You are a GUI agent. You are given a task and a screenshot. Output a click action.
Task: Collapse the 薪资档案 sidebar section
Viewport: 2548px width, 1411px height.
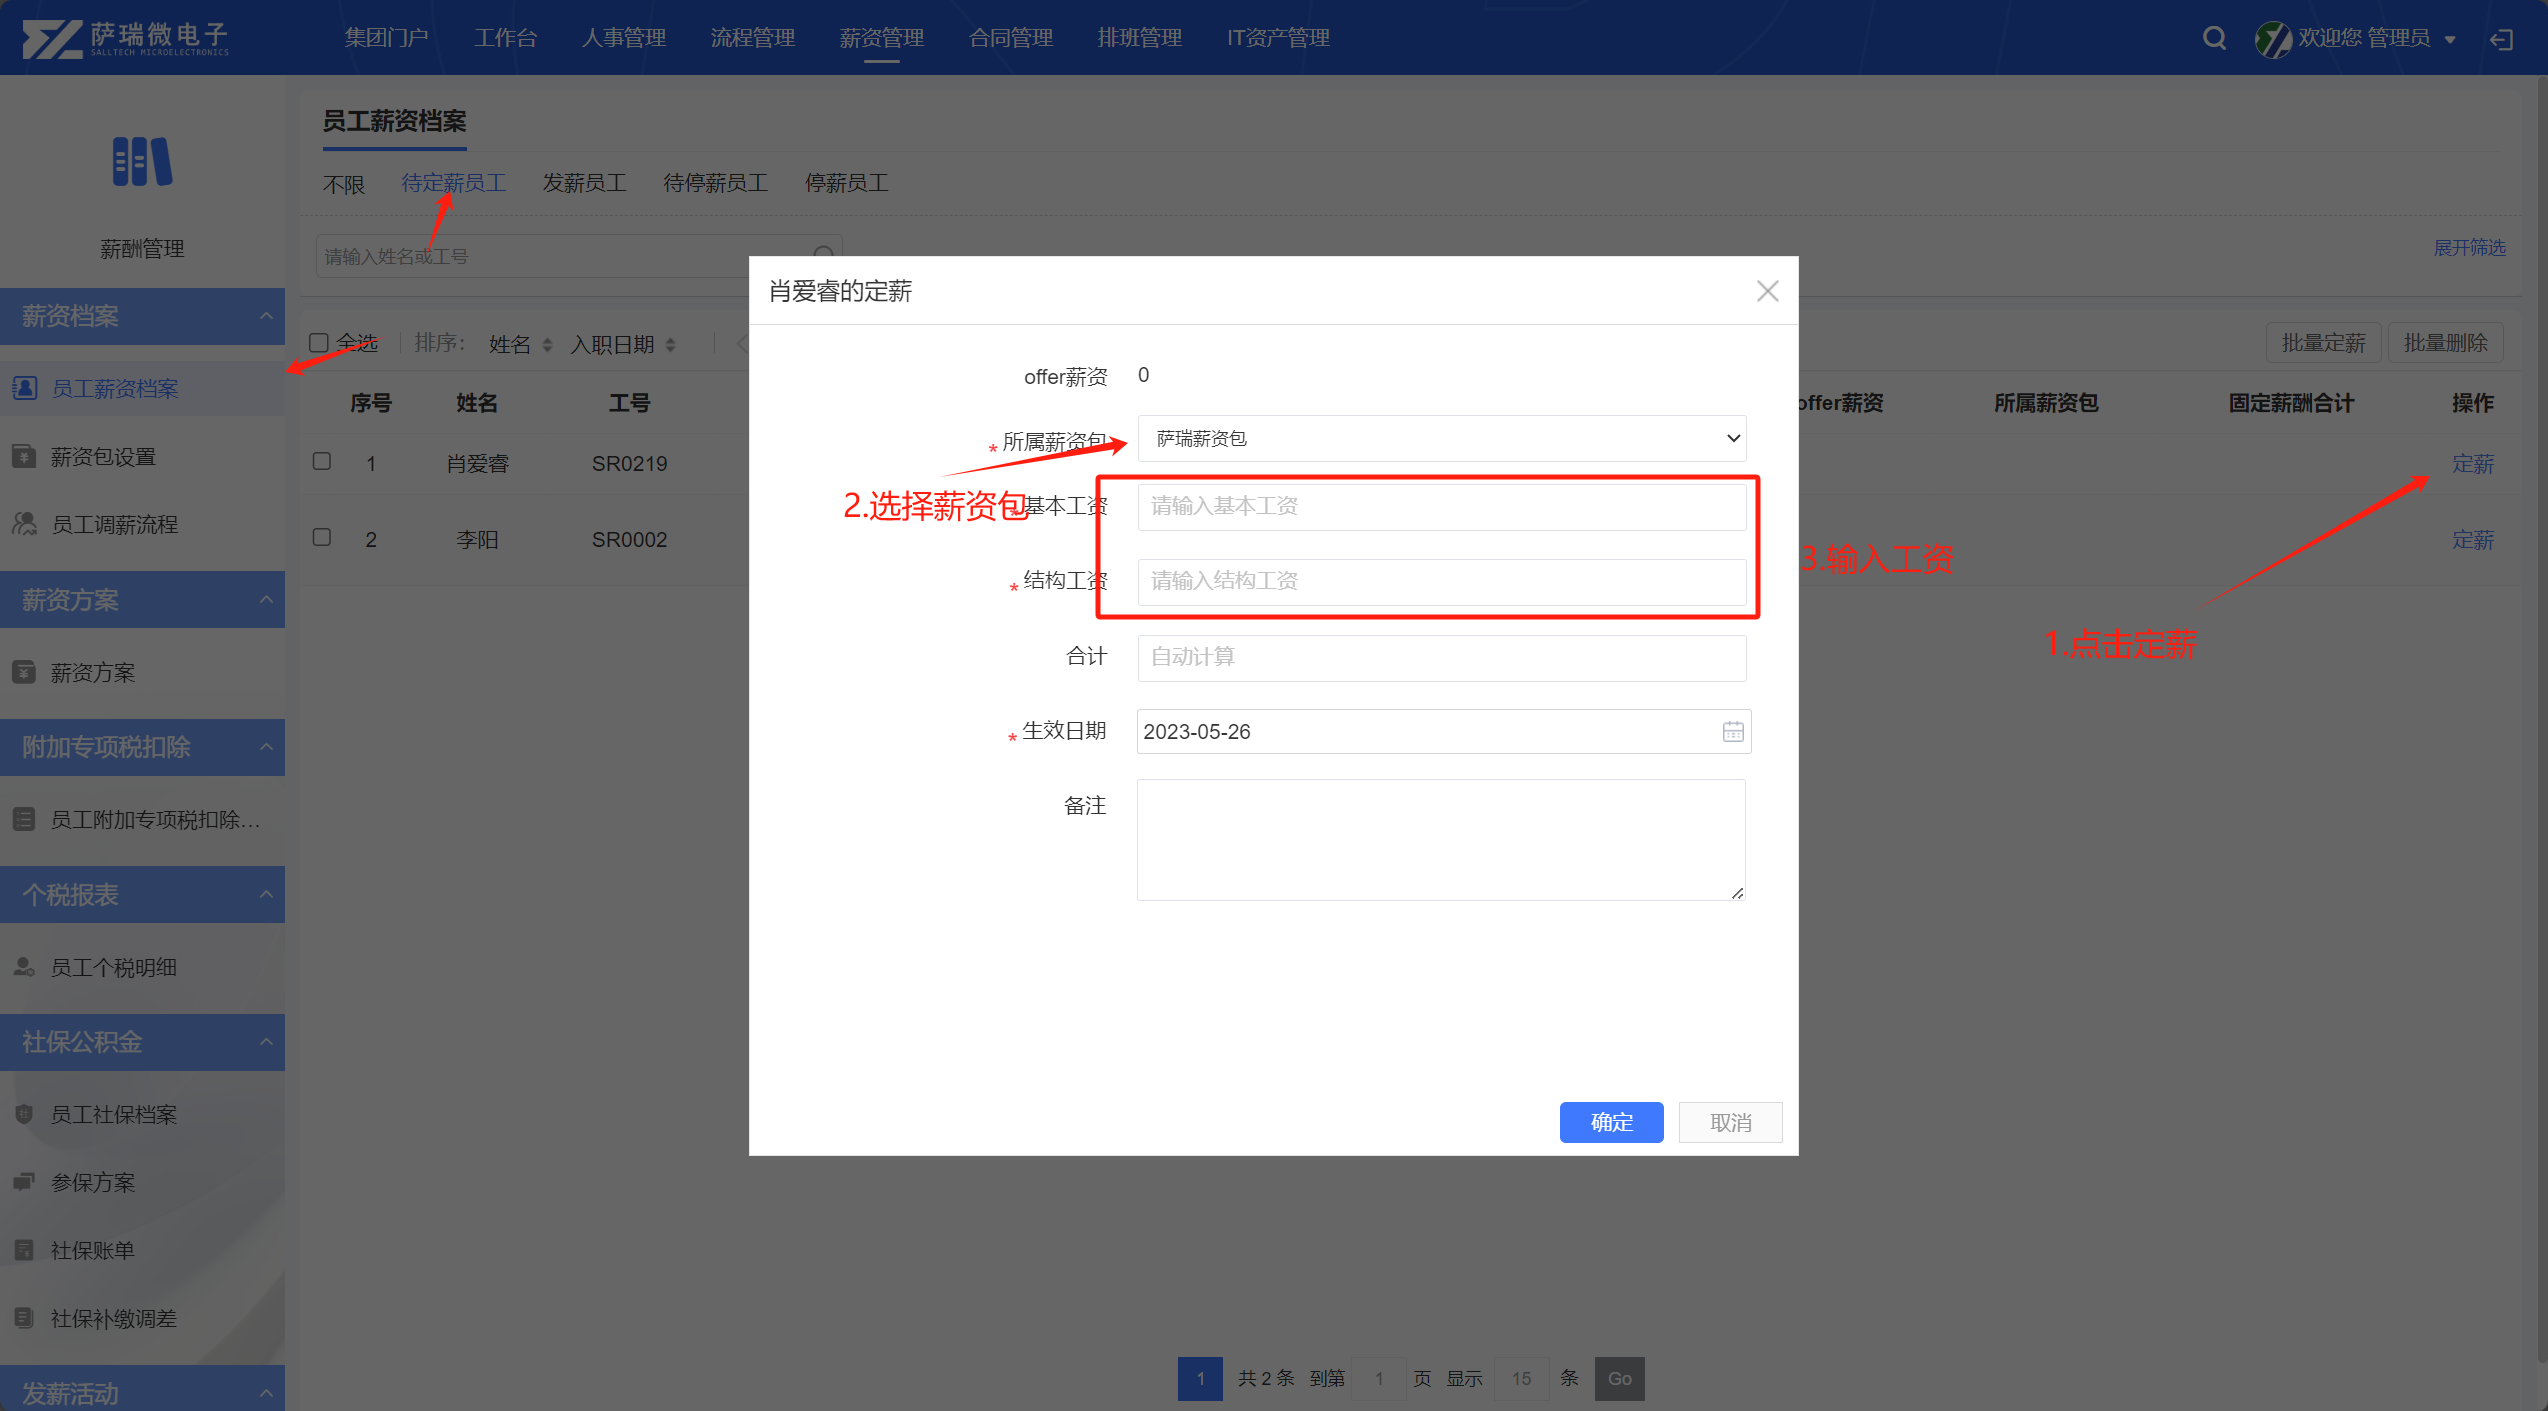[266, 316]
